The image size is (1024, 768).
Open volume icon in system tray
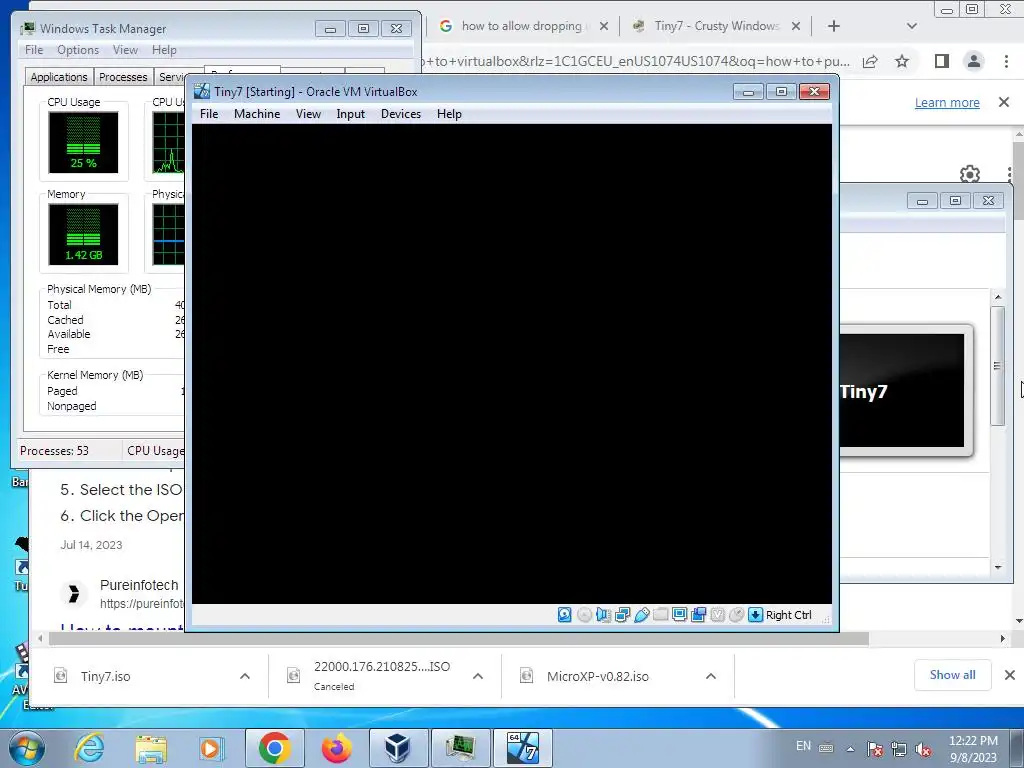point(923,749)
